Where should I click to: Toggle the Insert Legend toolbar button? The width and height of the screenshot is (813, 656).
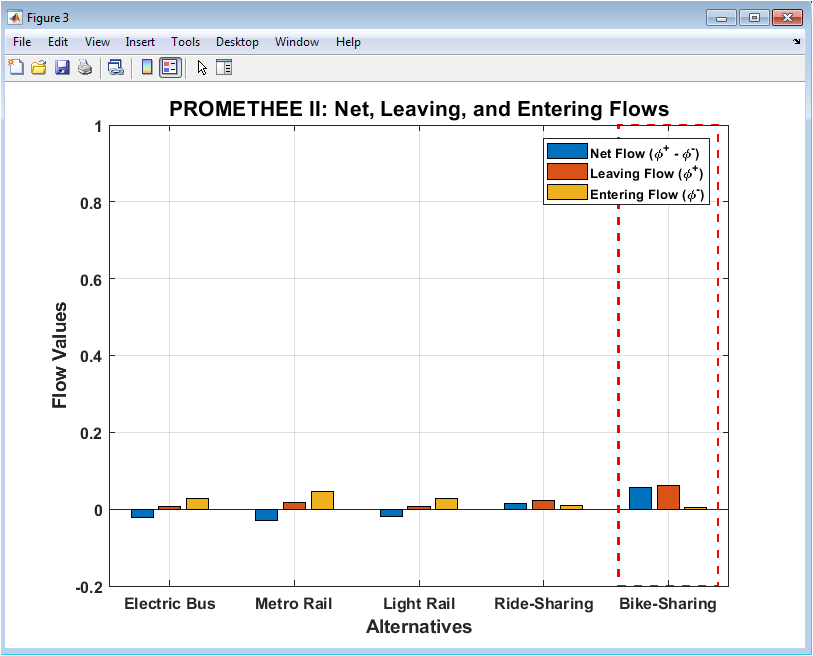(170, 67)
